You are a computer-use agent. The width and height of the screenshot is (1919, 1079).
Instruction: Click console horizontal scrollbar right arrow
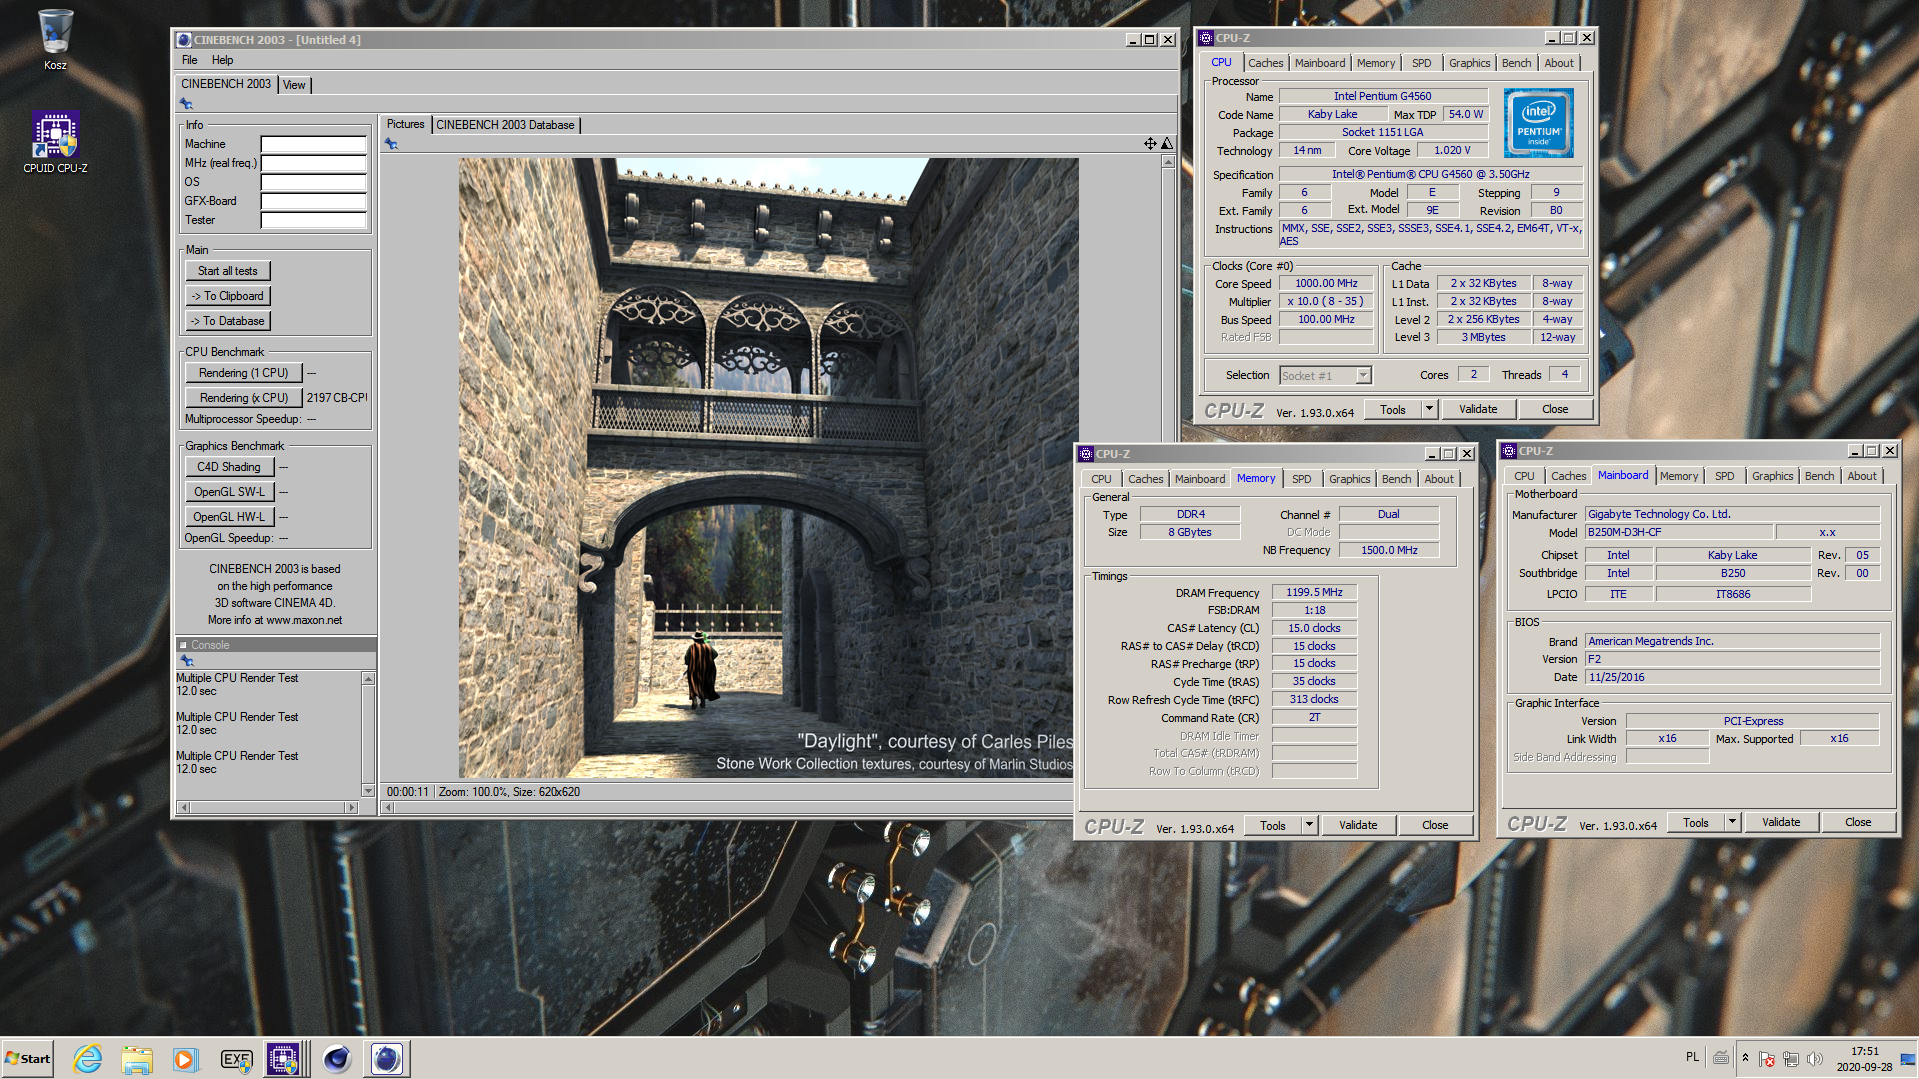click(x=350, y=807)
